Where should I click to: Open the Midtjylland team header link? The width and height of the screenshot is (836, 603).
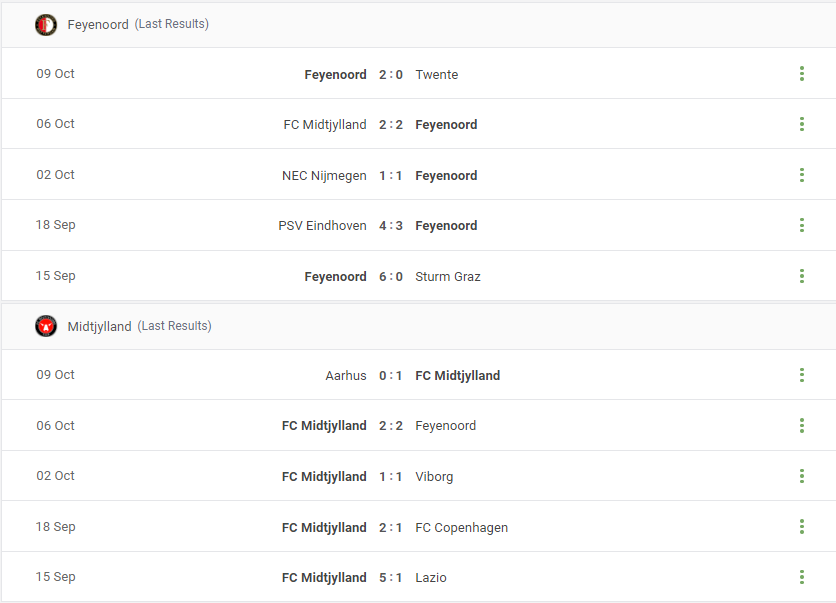(x=99, y=326)
